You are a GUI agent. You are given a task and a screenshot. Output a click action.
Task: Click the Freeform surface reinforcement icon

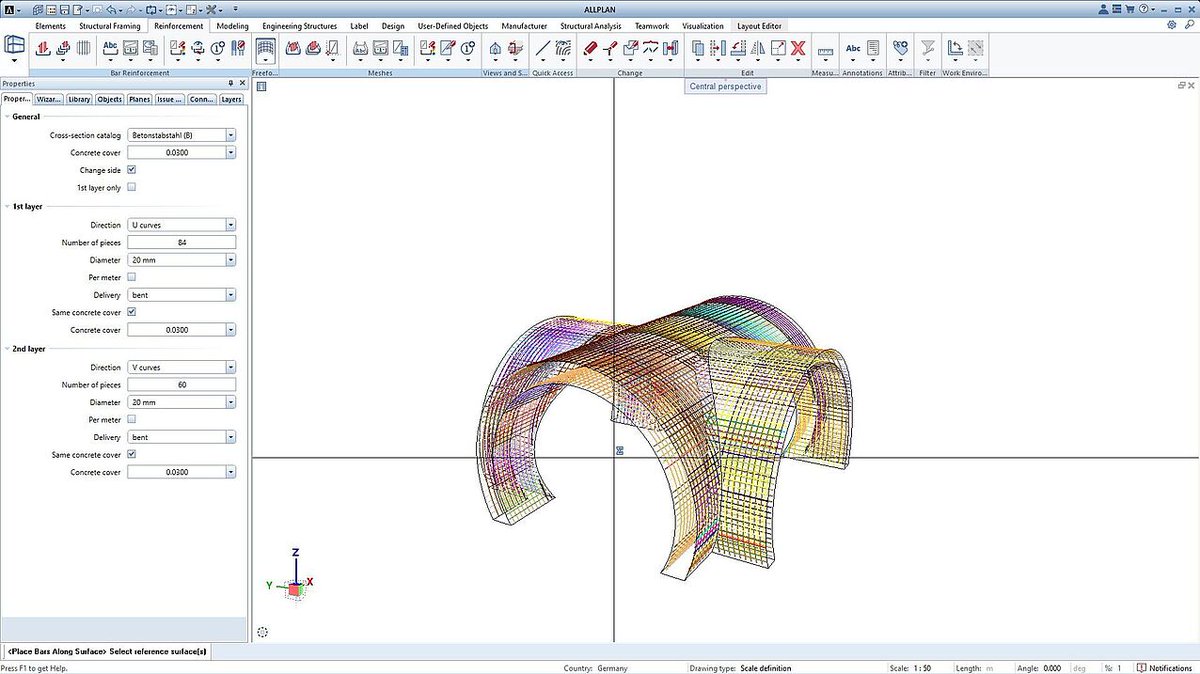pyautogui.click(x=265, y=47)
